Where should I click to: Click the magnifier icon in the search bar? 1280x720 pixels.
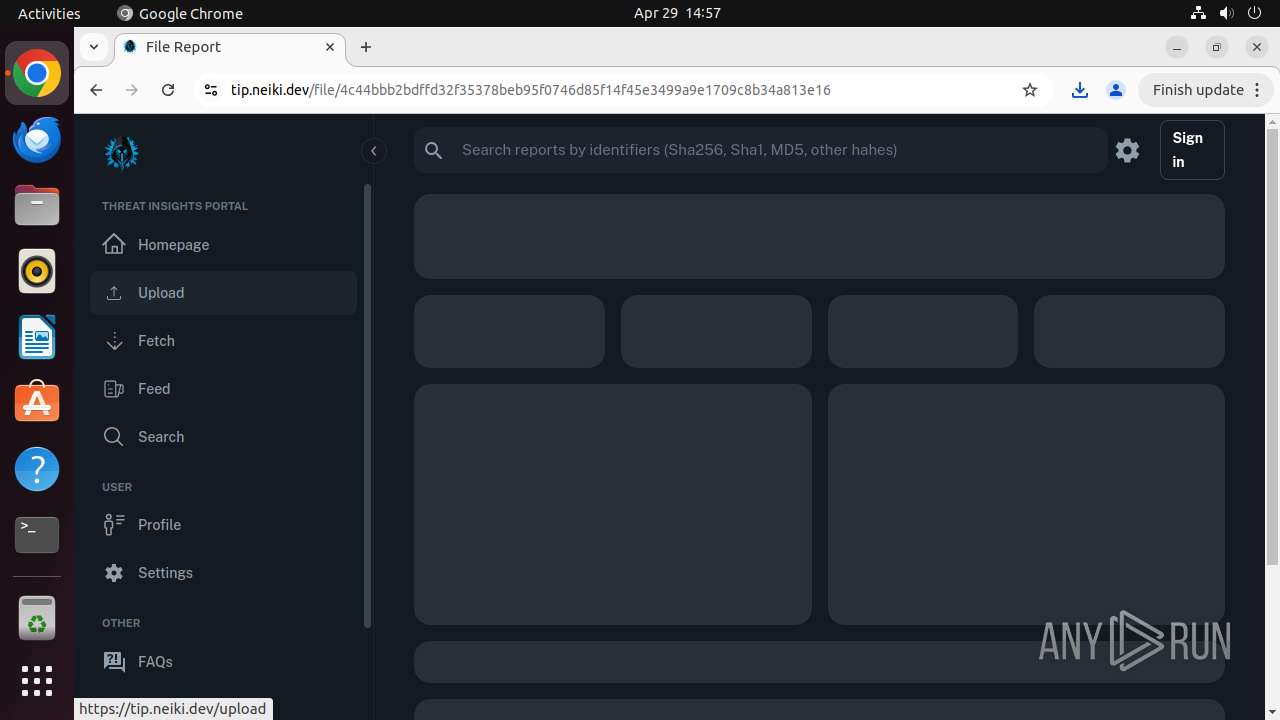pyautogui.click(x=433, y=150)
